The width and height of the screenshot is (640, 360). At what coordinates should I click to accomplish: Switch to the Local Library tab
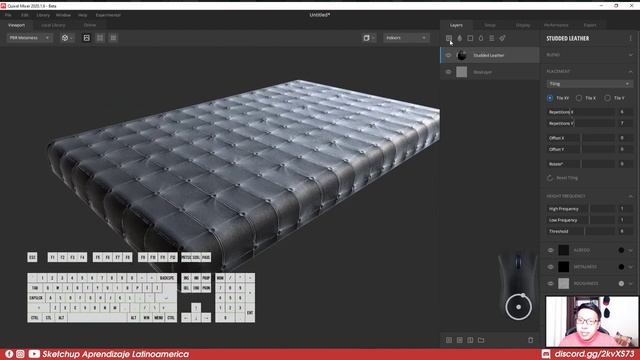click(x=53, y=25)
